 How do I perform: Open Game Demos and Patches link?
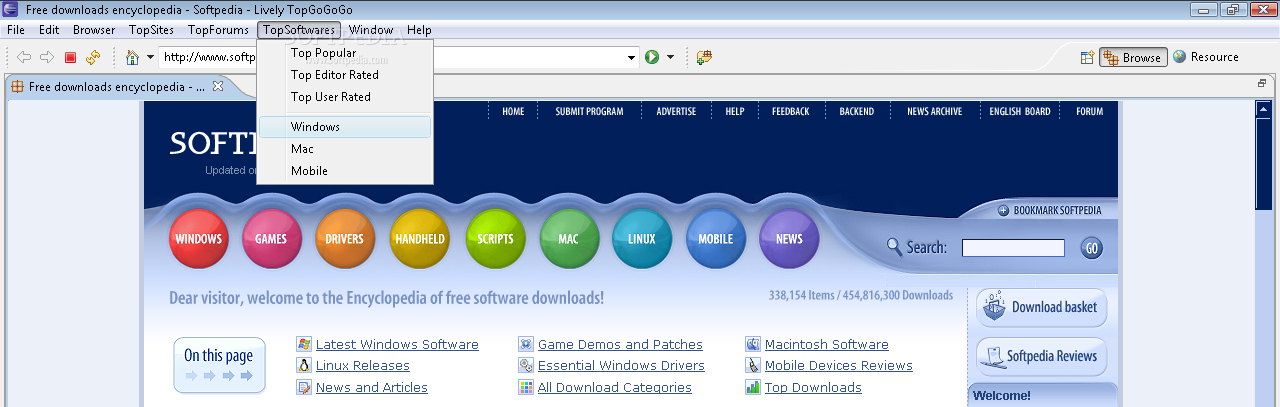[x=620, y=344]
